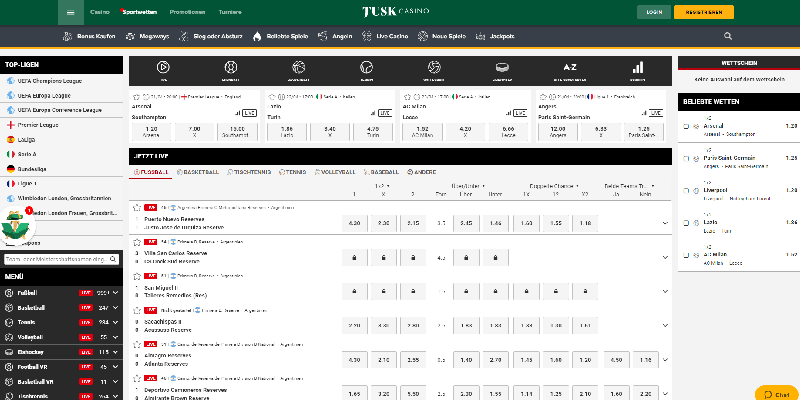The width and height of the screenshot is (800, 400).
Task: Open the Über/Unter market dropdown header
Action: click(468, 186)
